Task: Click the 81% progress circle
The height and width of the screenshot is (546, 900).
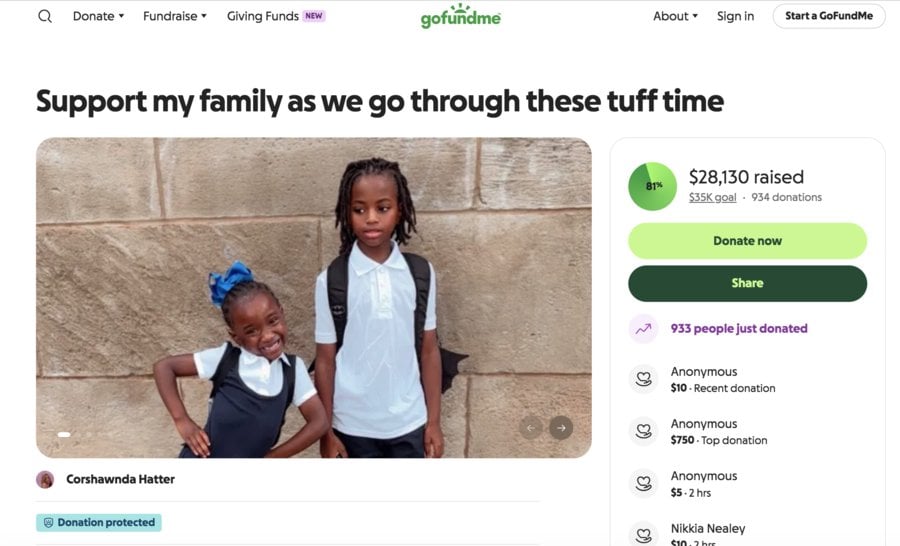Action: pyautogui.click(x=652, y=186)
